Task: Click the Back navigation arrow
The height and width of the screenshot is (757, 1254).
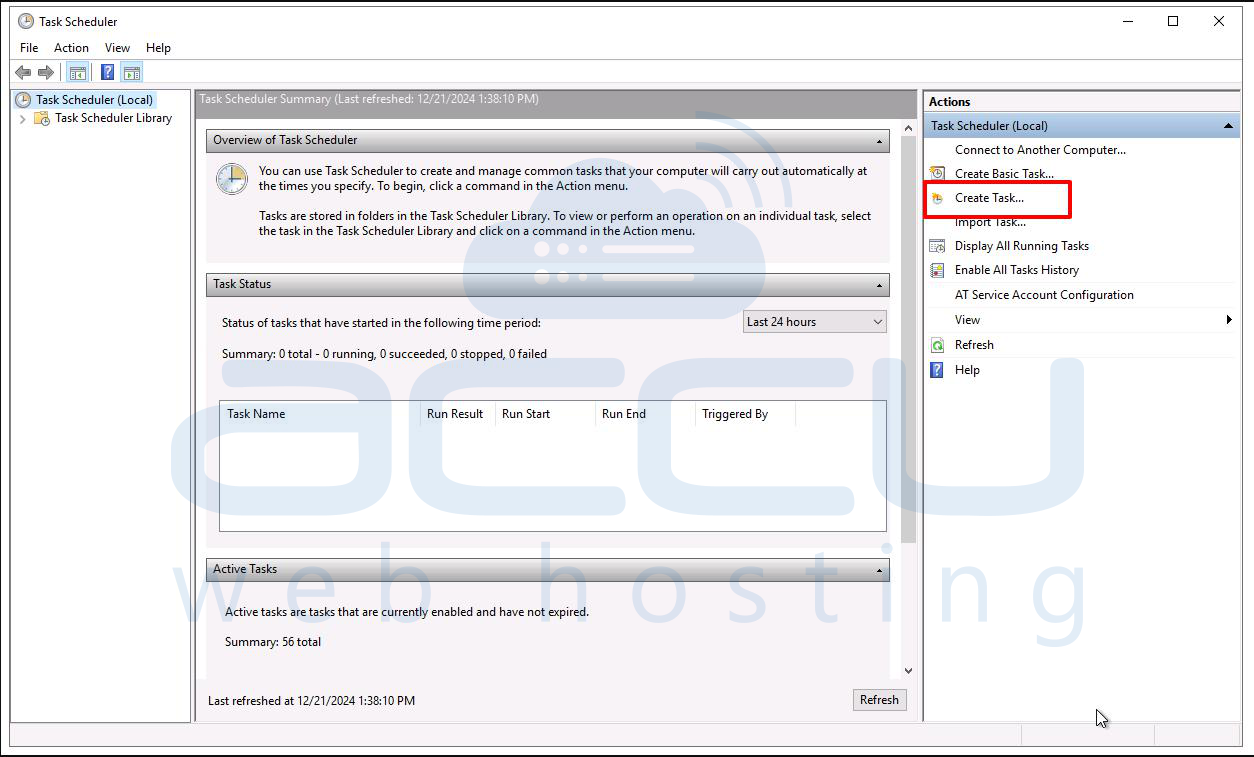Action: 22,71
